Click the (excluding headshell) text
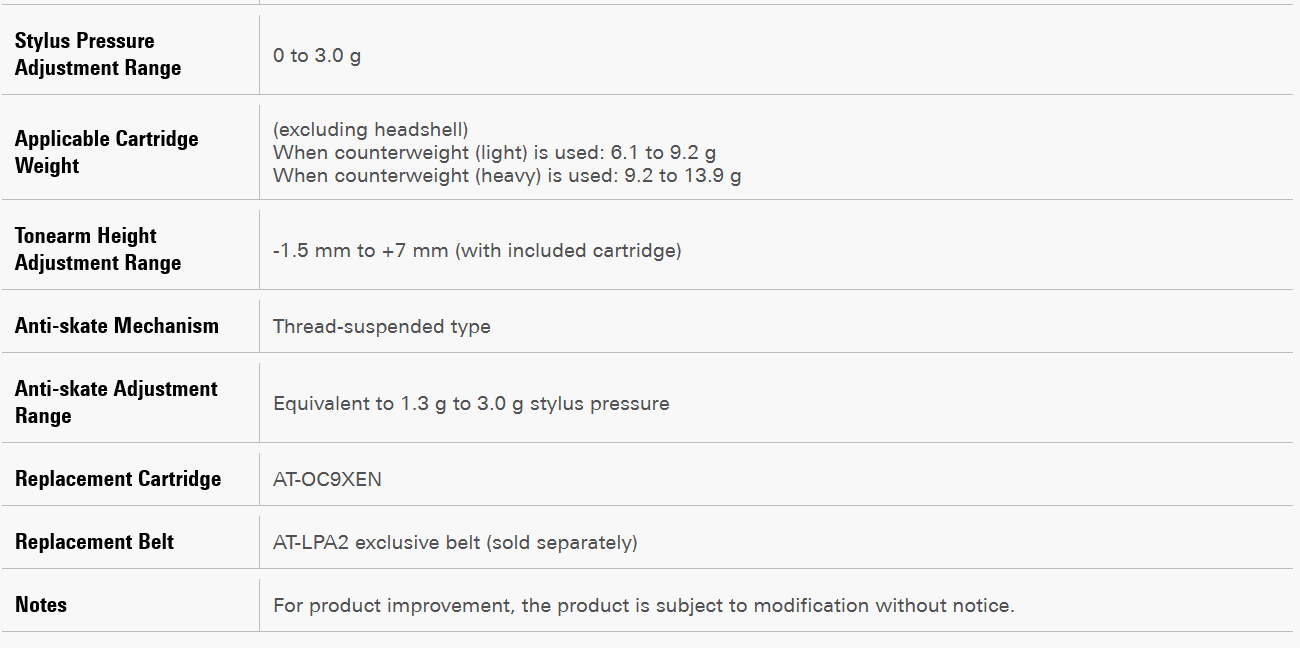This screenshot has height=648, width=1300. tap(370, 129)
